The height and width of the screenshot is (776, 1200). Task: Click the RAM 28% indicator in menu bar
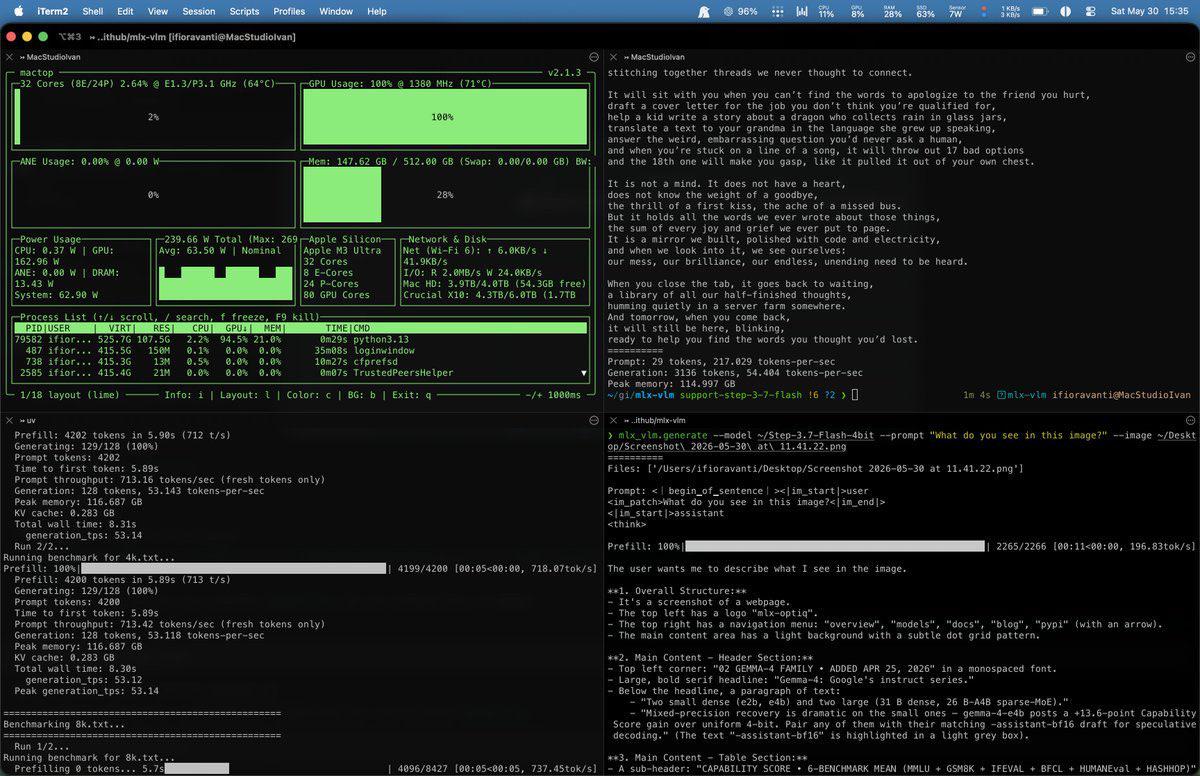[890, 12]
